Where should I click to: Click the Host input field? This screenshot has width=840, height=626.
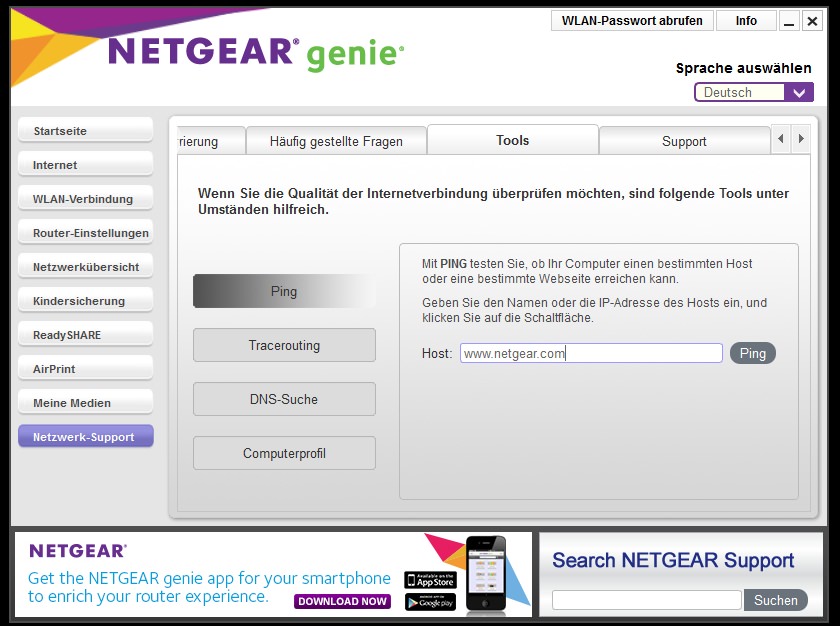[x=591, y=353]
